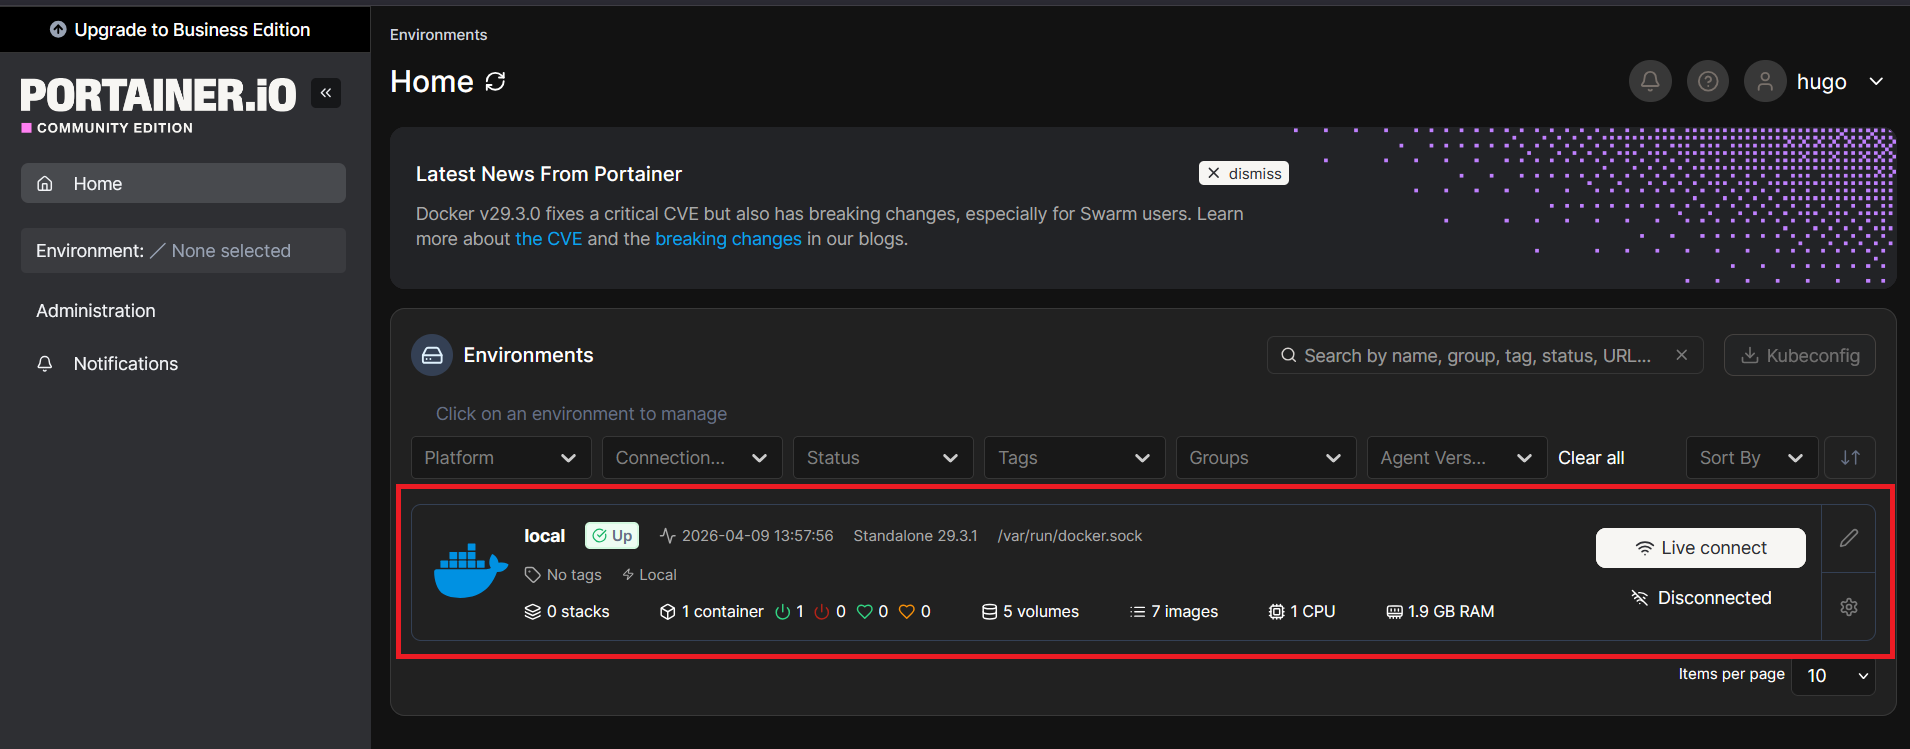Click the CPU chip icon

[1276, 612]
